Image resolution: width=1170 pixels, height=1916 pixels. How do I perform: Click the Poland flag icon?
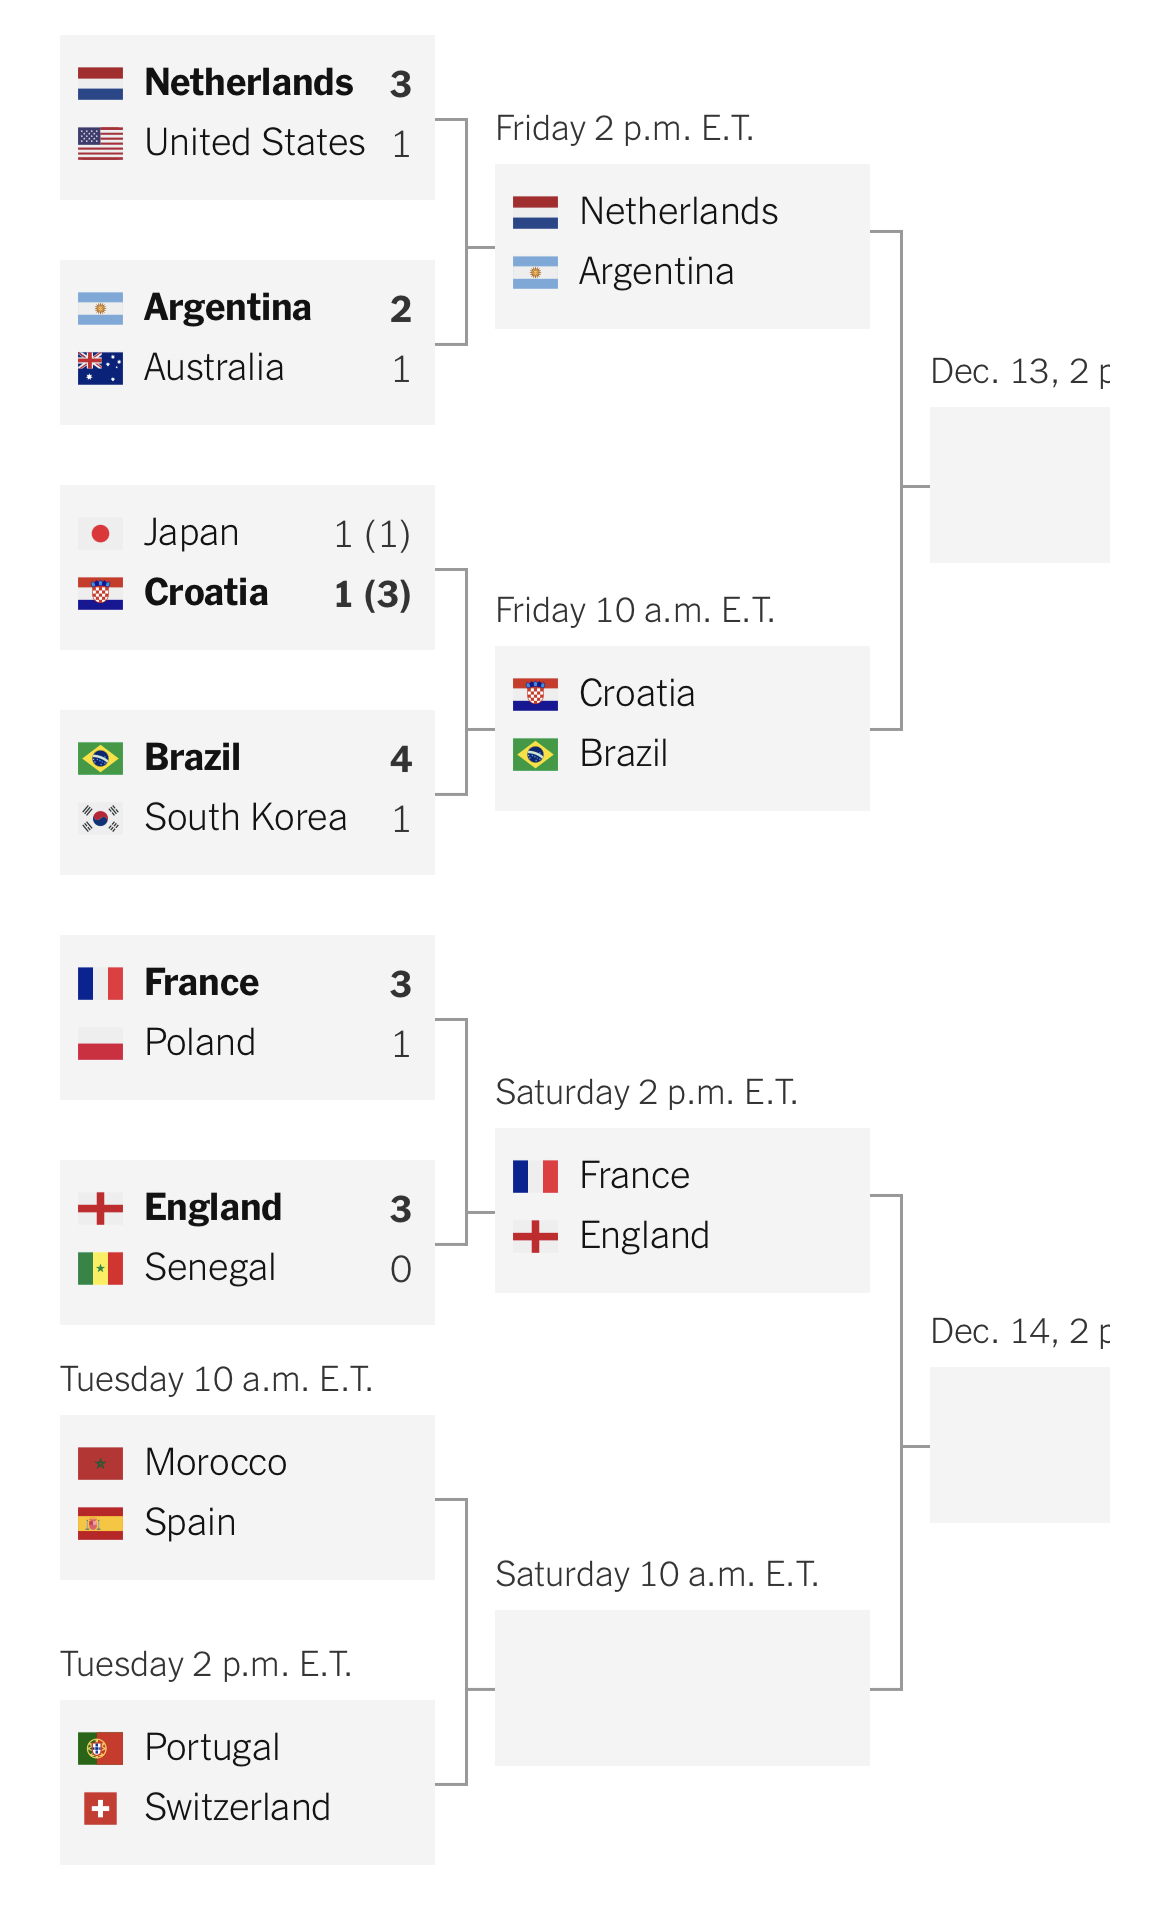pos(100,1043)
